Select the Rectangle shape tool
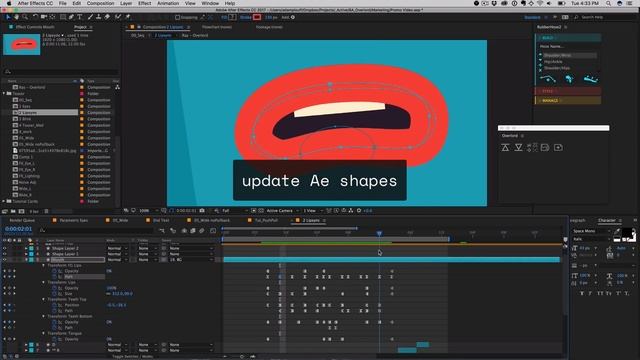 pos(62,17)
